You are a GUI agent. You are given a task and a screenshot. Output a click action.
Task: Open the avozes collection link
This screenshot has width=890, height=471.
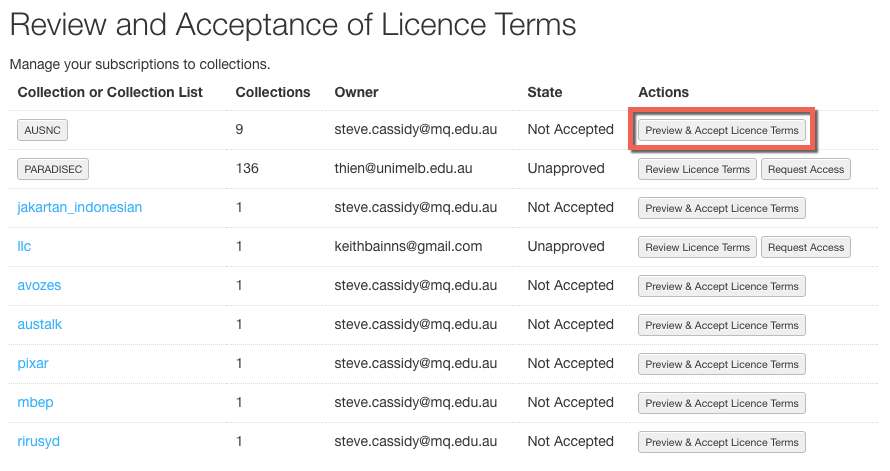(x=39, y=285)
